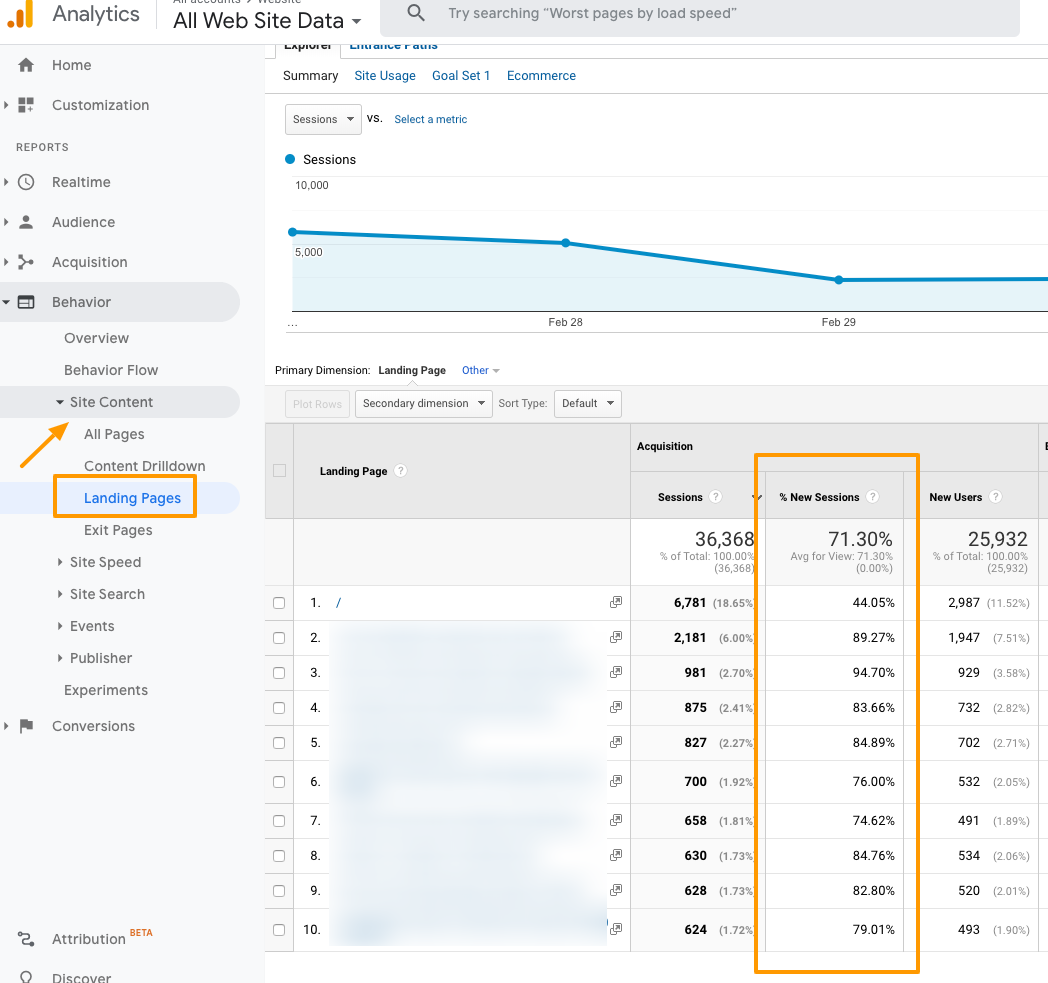Toggle the select-all checkbox in table header
1048x983 pixels.
coord(279,470)
